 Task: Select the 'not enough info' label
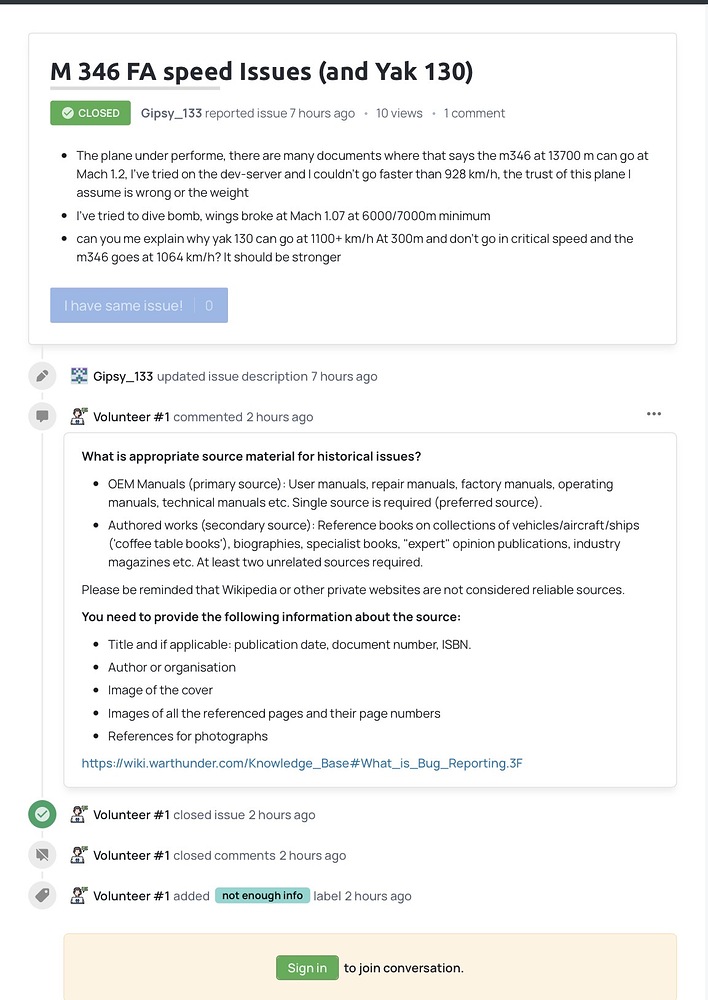click(262, 895)
